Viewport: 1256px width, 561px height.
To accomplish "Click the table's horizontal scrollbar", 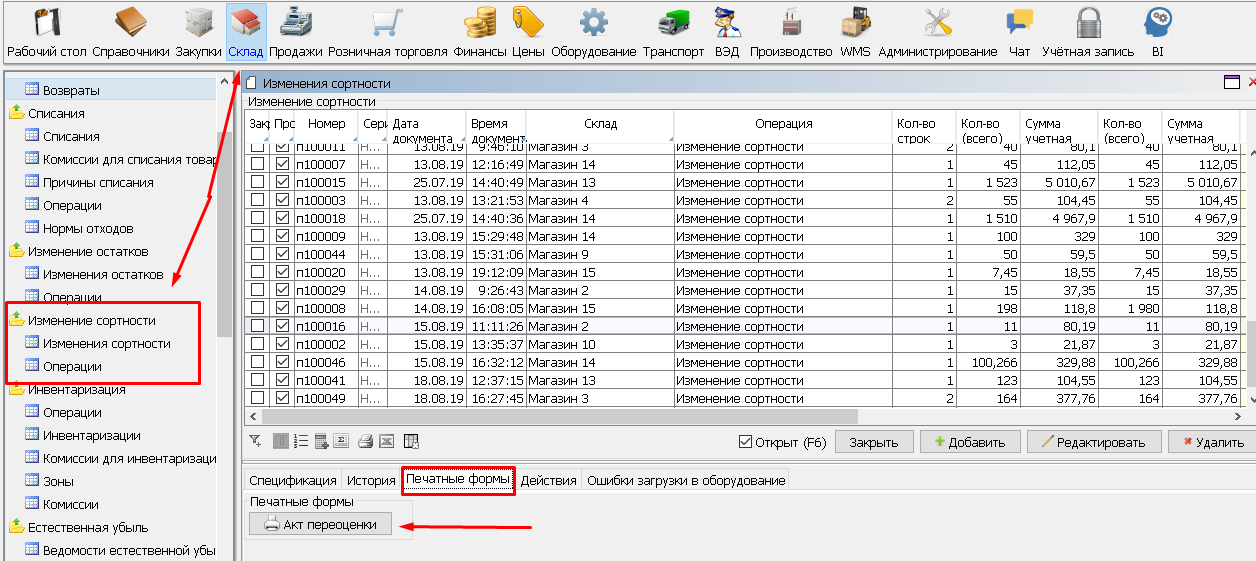I will [x=550, y=417].
